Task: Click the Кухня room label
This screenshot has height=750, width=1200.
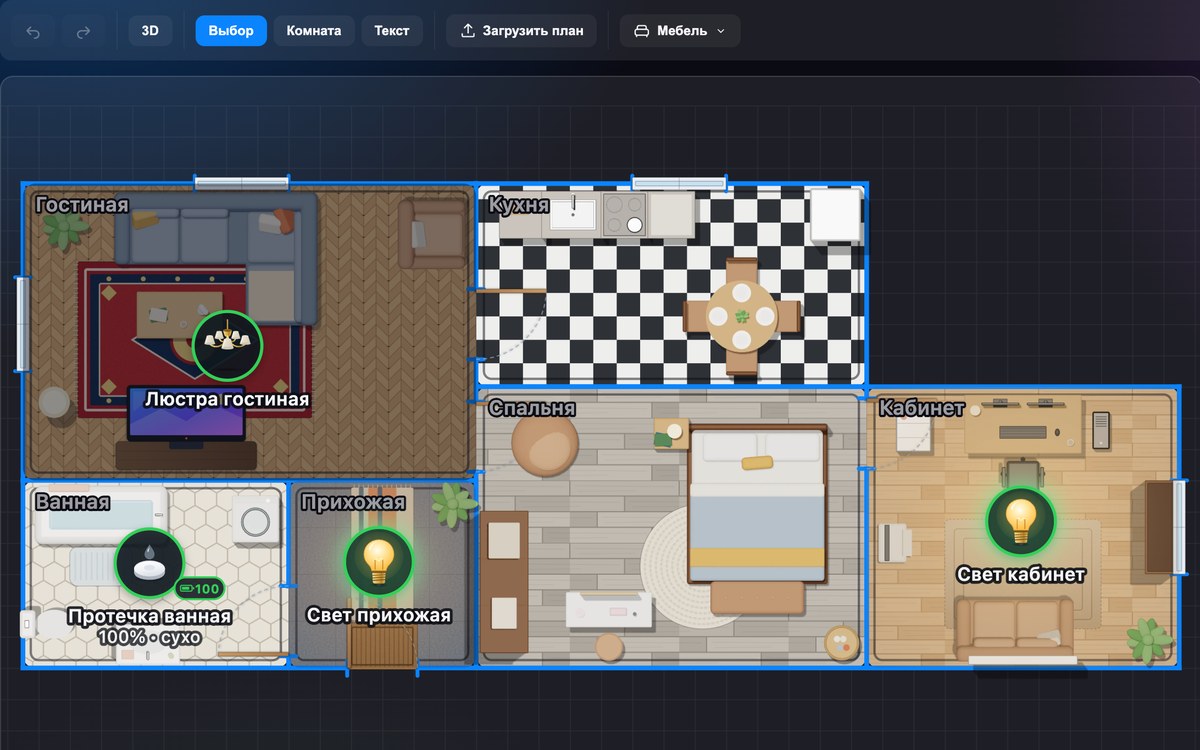Action: (518, 205)
